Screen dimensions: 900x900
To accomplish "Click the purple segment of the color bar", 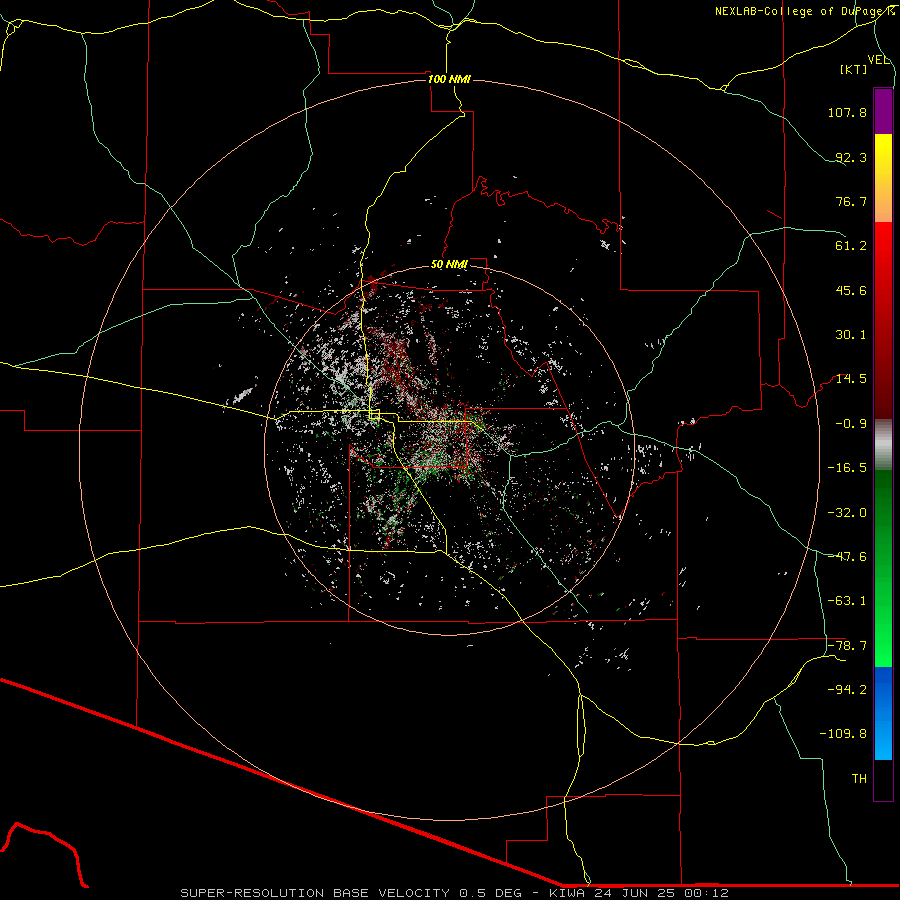I will coord(883,111).
